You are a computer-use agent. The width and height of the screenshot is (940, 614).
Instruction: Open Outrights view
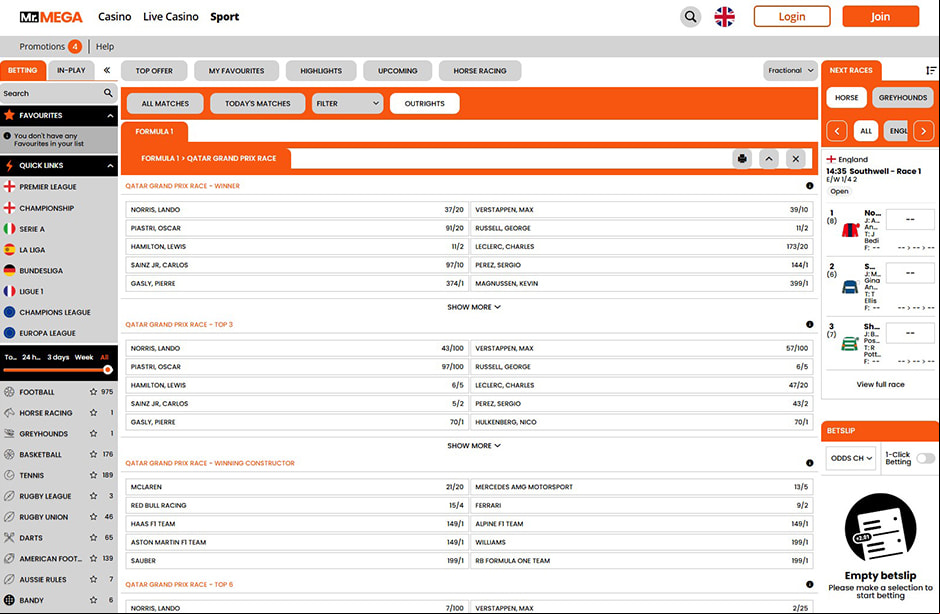(424, 103)
